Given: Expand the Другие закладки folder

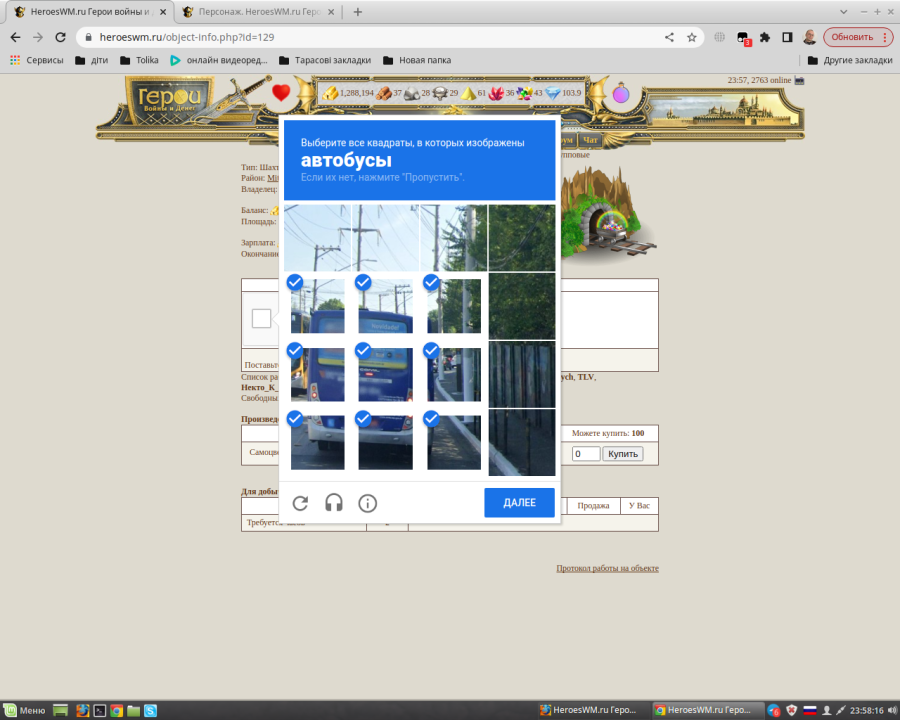Looking at the screenshot, I should pos(850,60).
